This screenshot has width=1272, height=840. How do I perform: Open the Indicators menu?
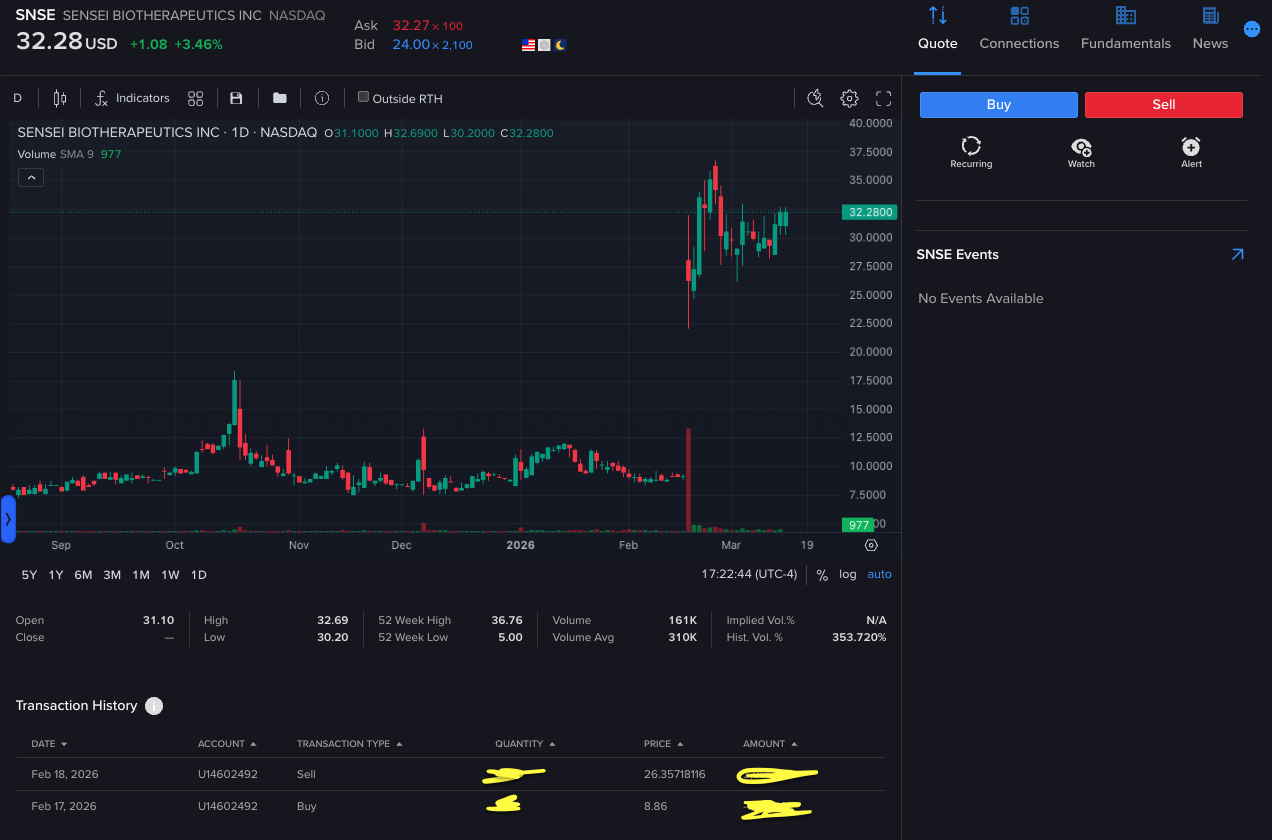(132, 98)
